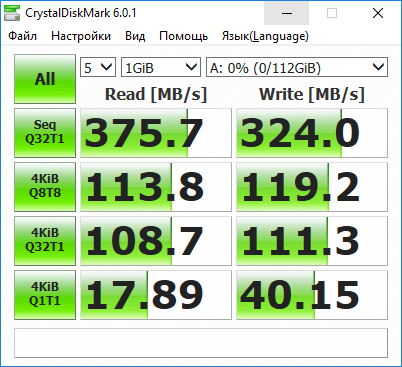Open the 1GiB test size dropdown

161,67
